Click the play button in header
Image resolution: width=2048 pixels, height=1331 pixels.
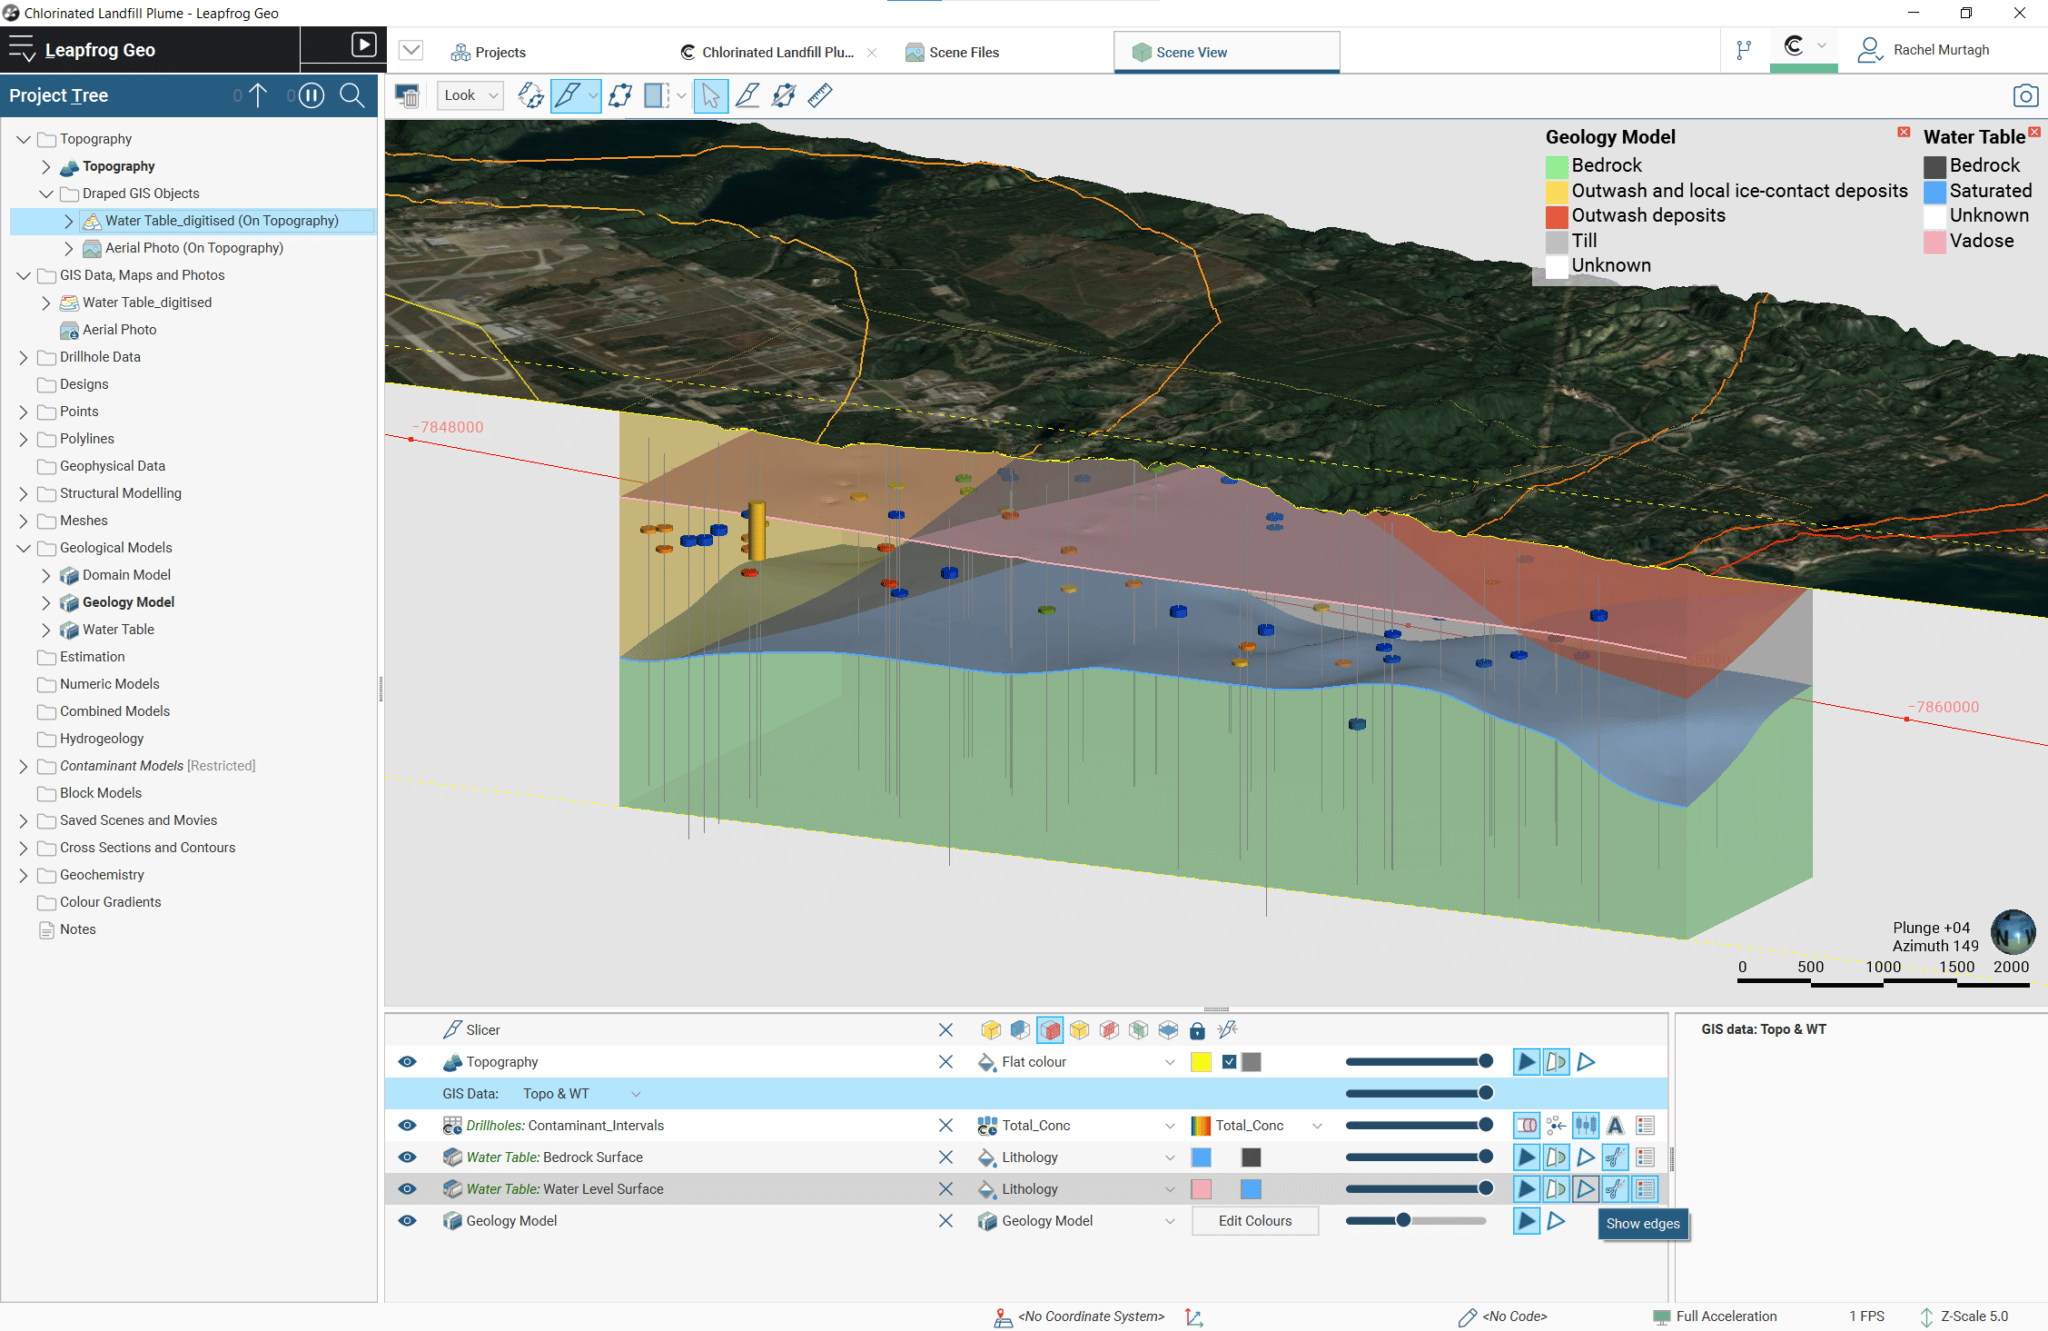pyautogui.click(x=364, y=44)
